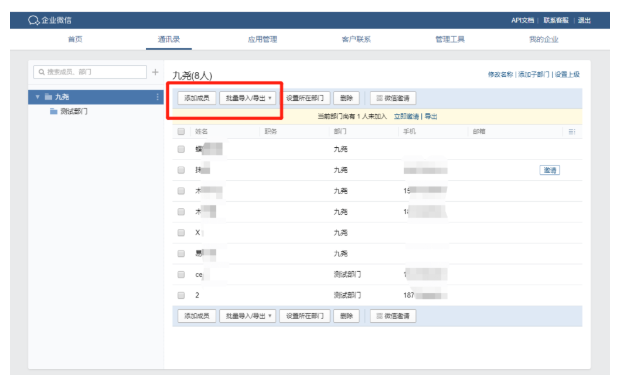Click the 部门 column header
This screenshot has height=386, width=624.
point(340,131)
